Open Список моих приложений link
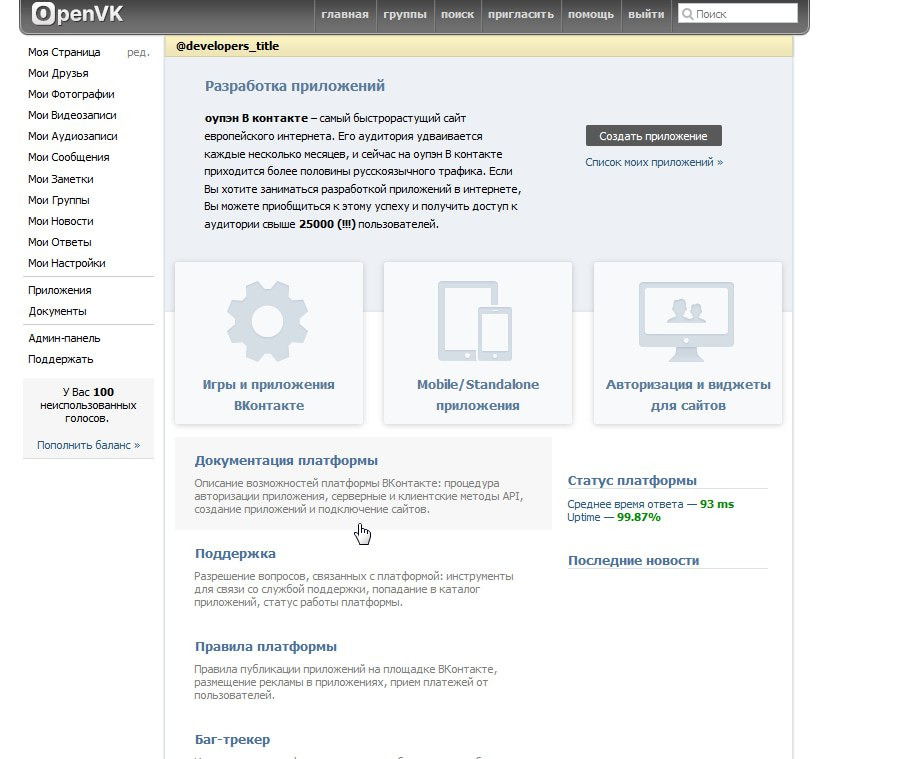This screenshot has width=910, height=759. coord(654,162)
